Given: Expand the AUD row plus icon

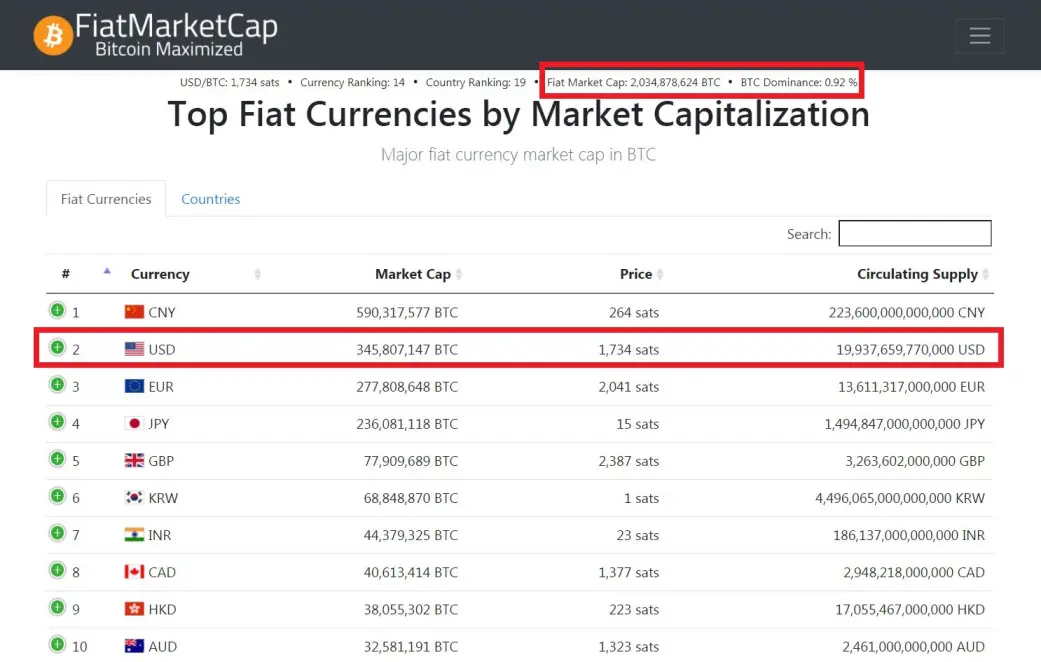Looking at the screenshot, I should [x=58, y=645].
